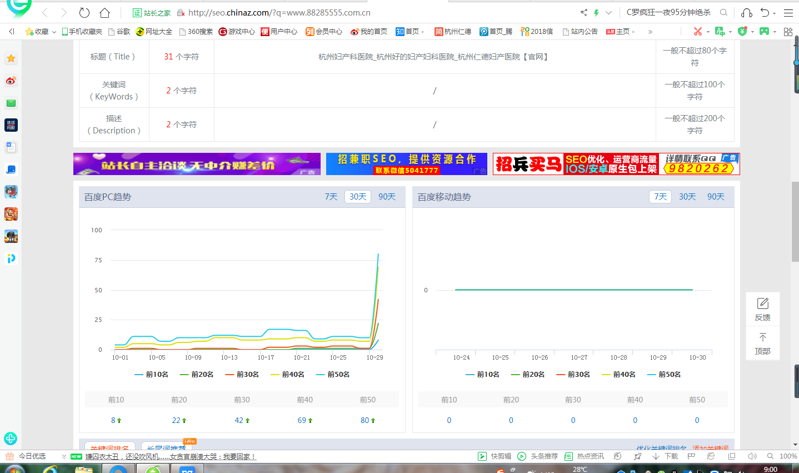
Task: Select 90天 tab in 百度PC趋势
Action: click(387, 196)
